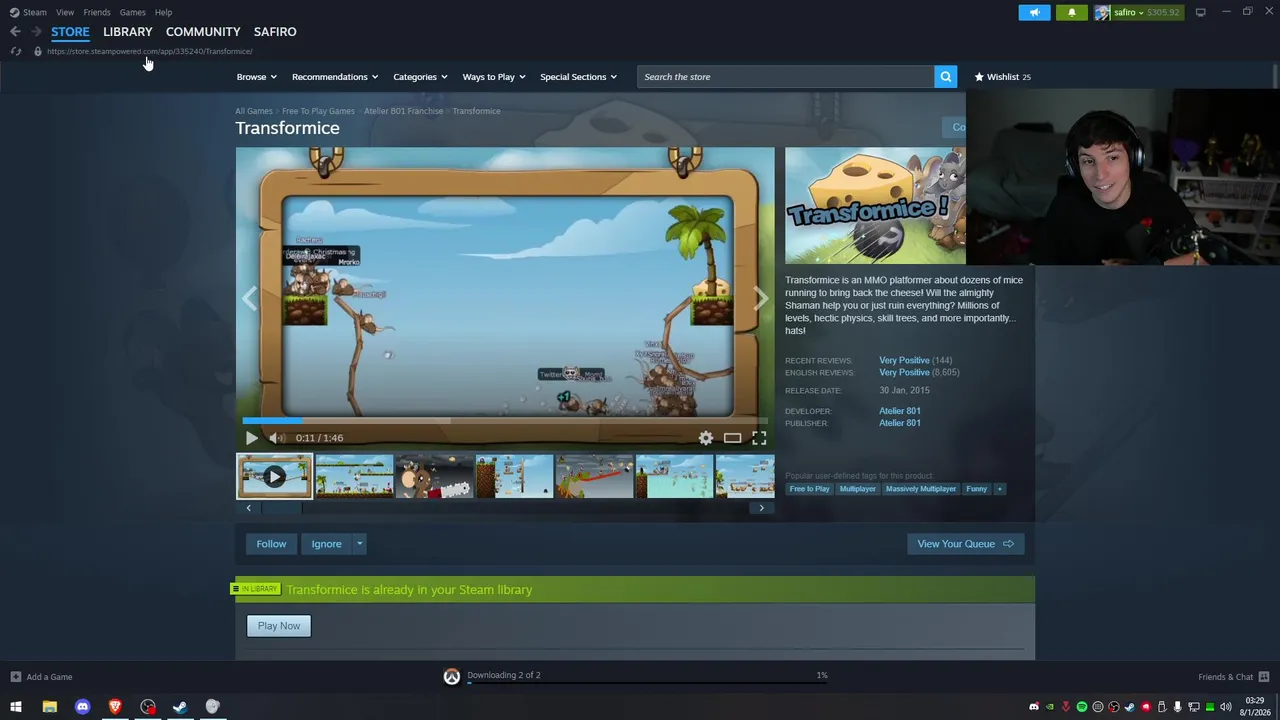Click the thumbnail strip left scroll arrow
Image resolution: width=1280 pixels, height=720 pixels.
pos(248,508)
